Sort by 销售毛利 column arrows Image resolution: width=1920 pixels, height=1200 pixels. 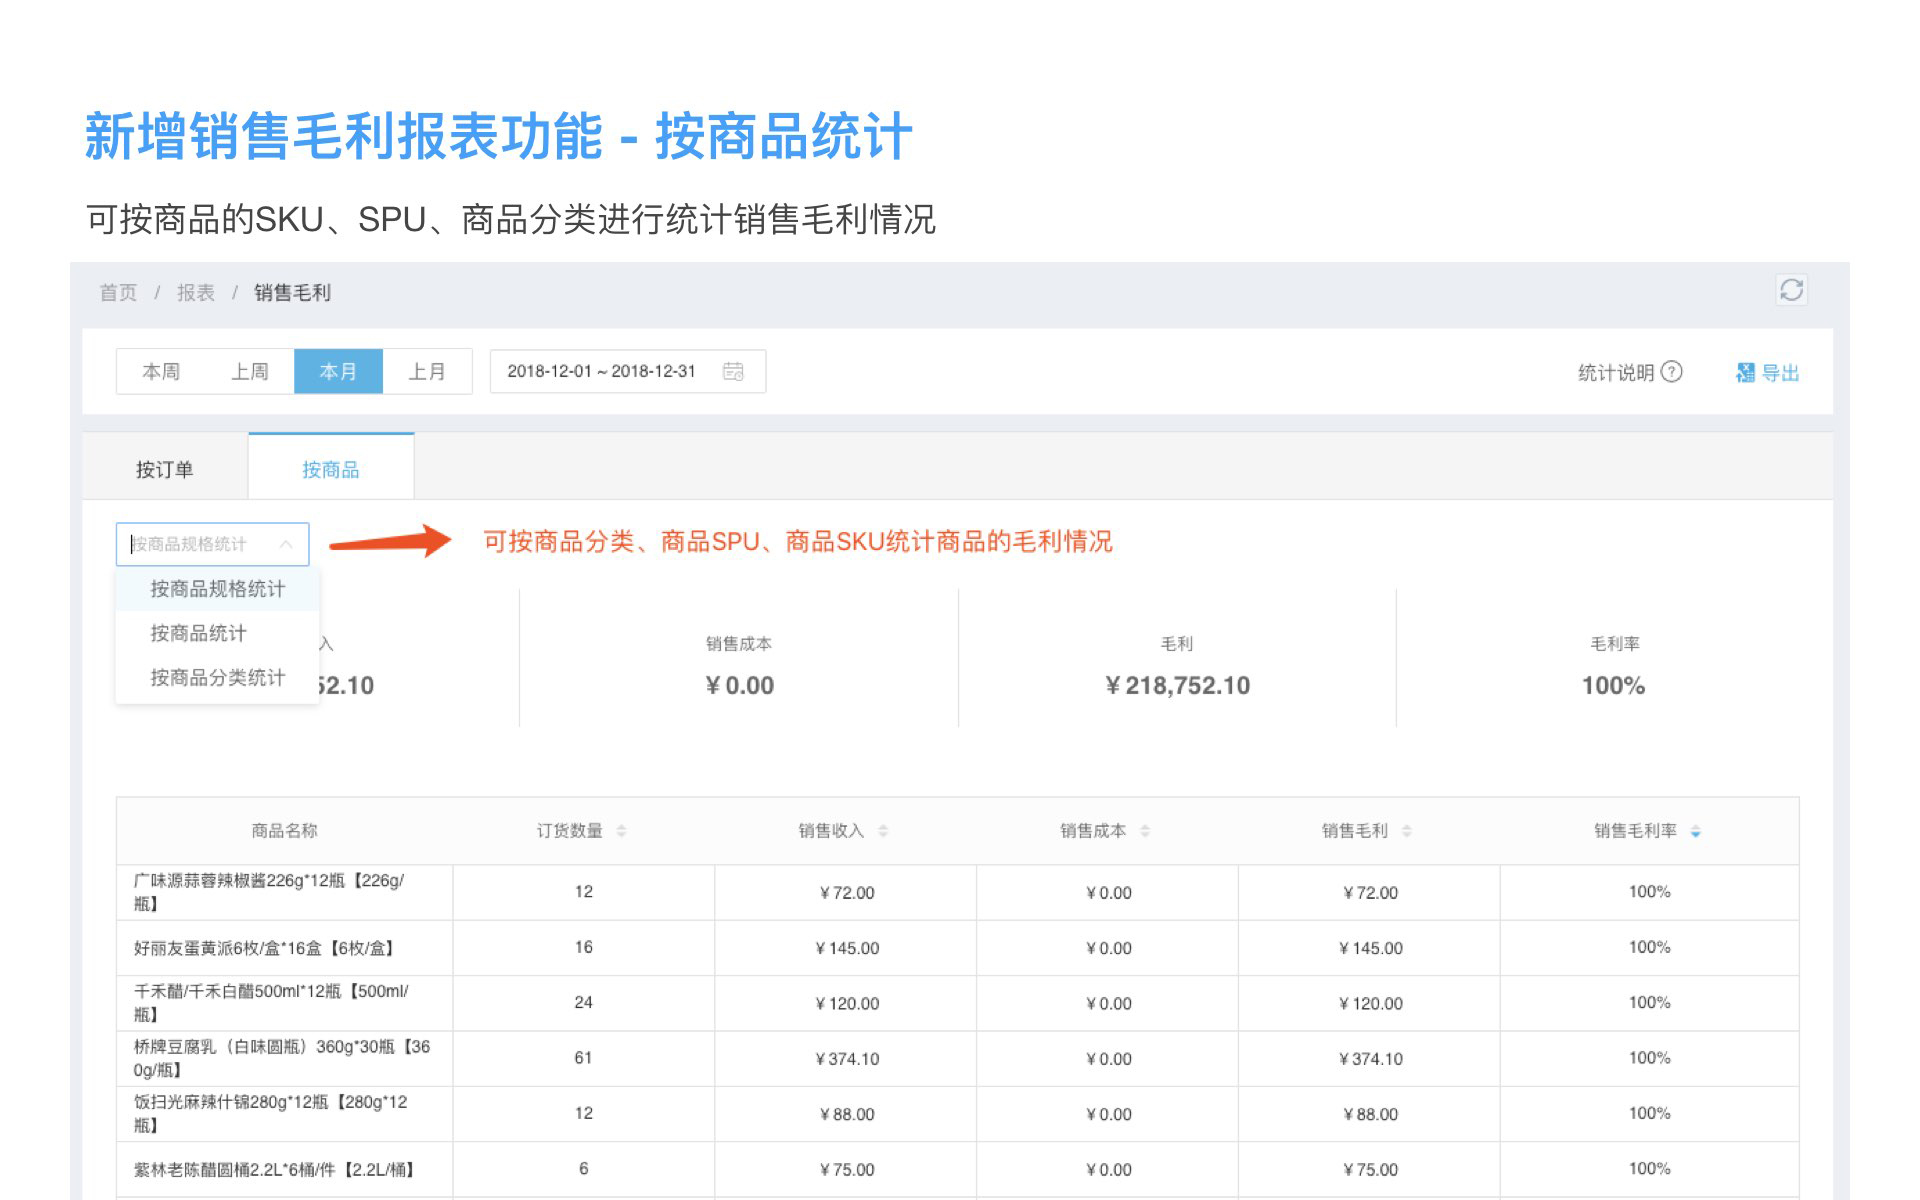click(x=1407, y=831)
